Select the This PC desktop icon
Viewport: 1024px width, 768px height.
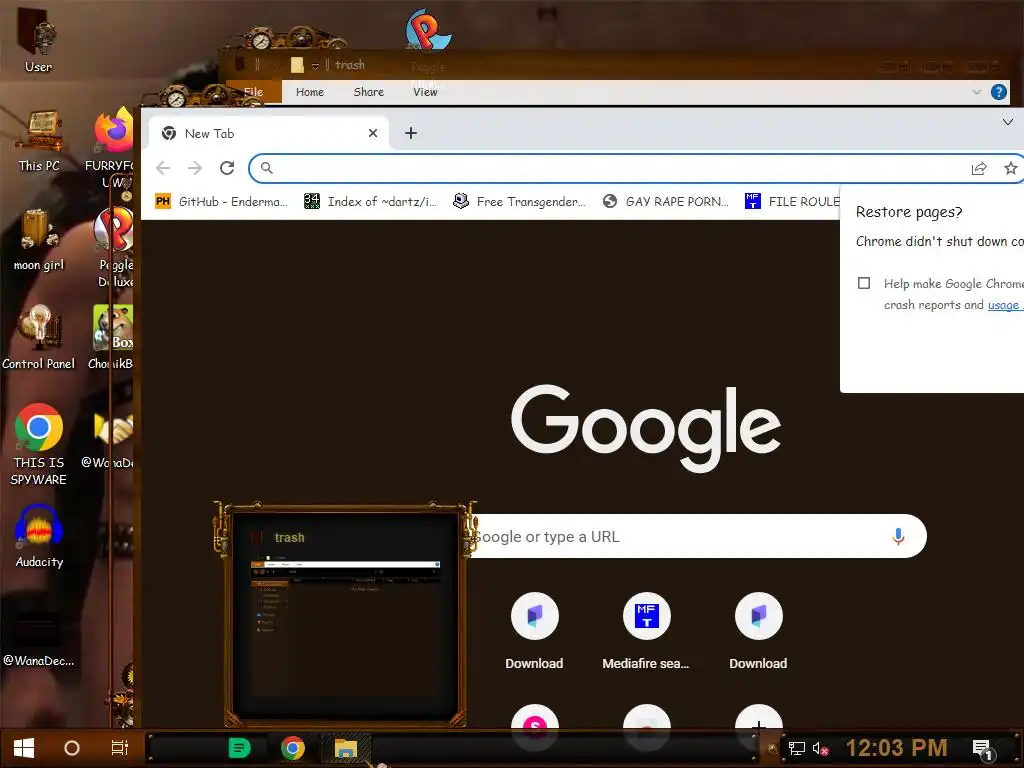point(39,140)
